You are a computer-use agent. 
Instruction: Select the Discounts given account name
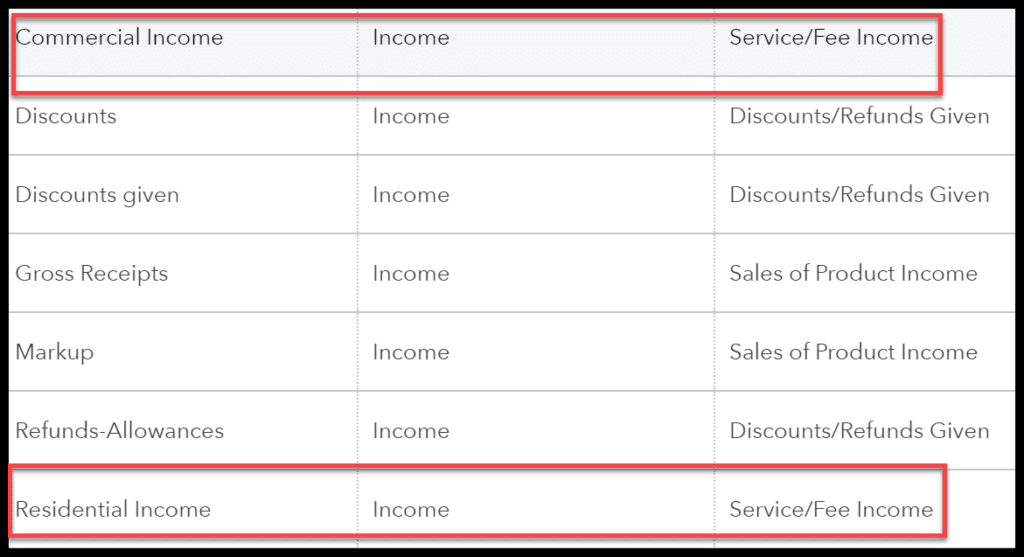click(97, 195)
